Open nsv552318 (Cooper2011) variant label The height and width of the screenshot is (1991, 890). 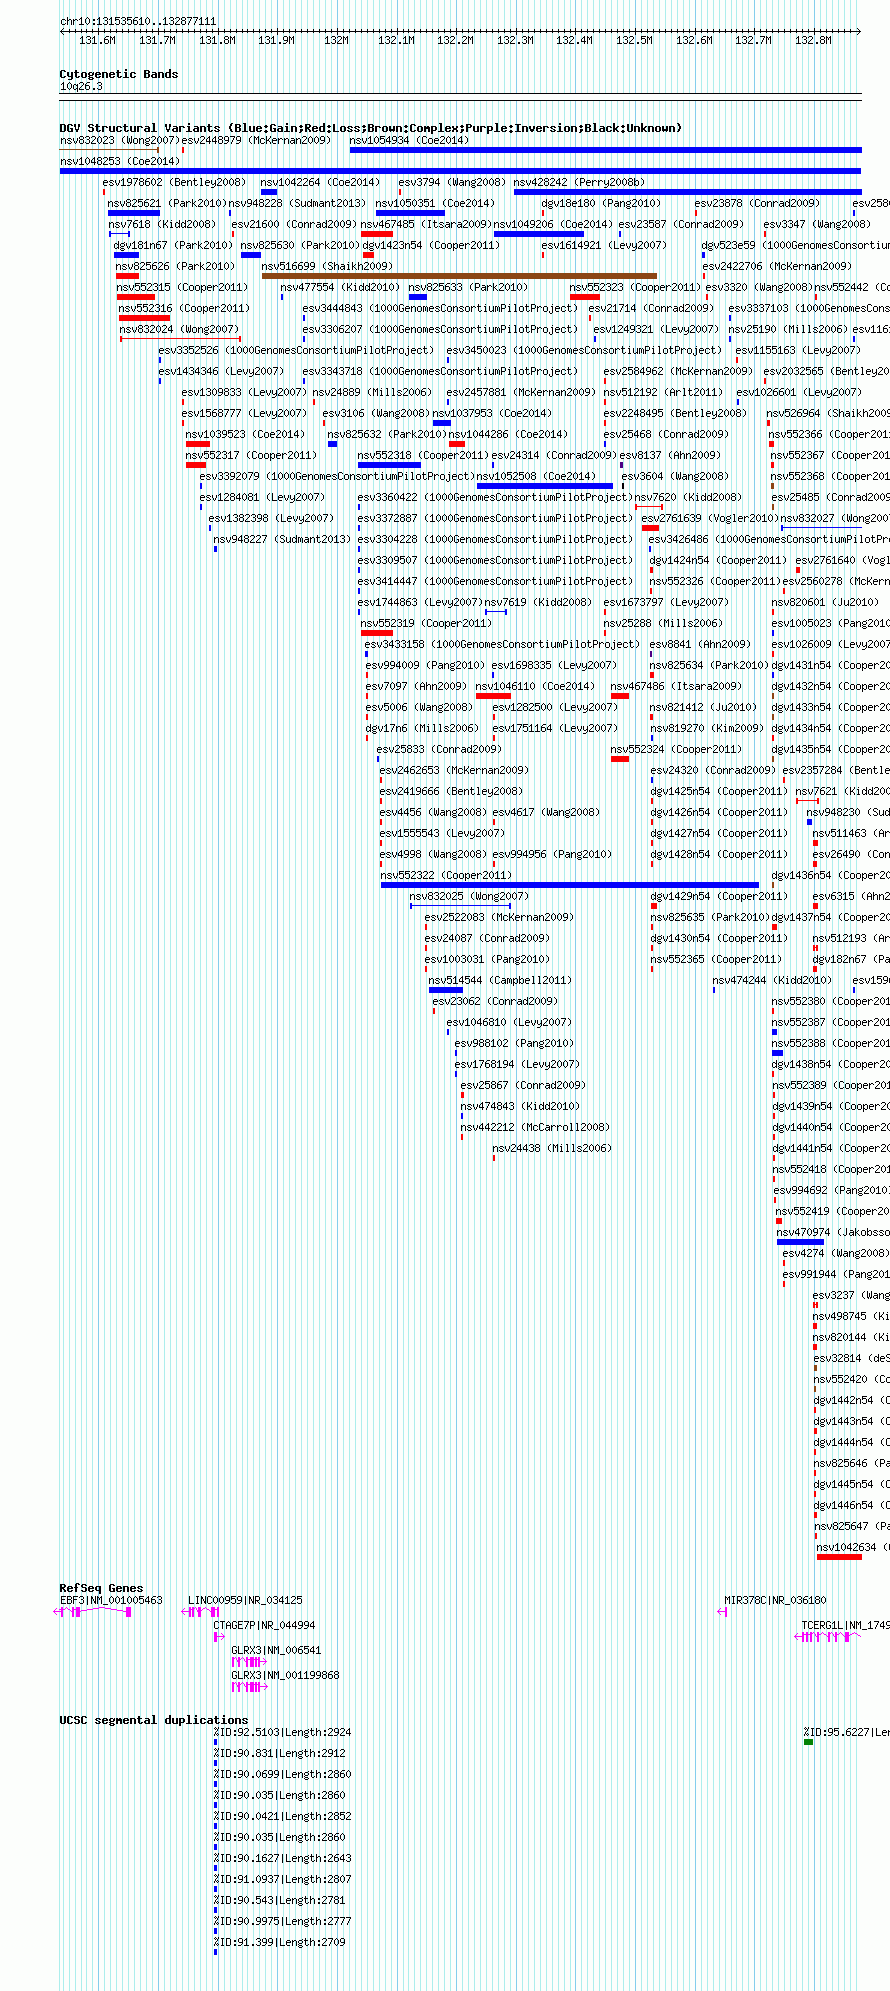[x=423, y=455]
